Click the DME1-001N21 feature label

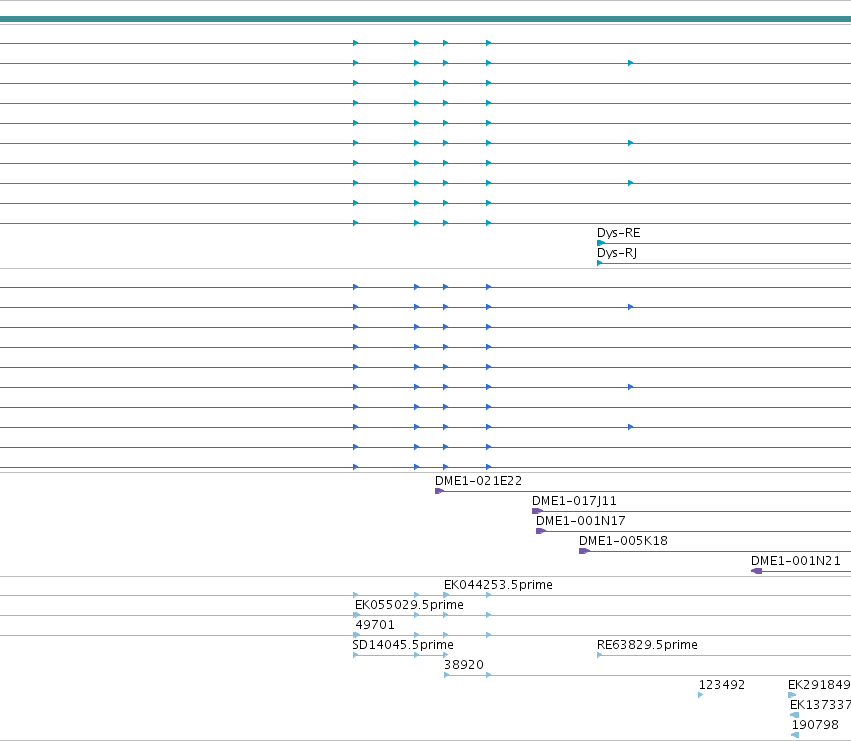point(795,561)
